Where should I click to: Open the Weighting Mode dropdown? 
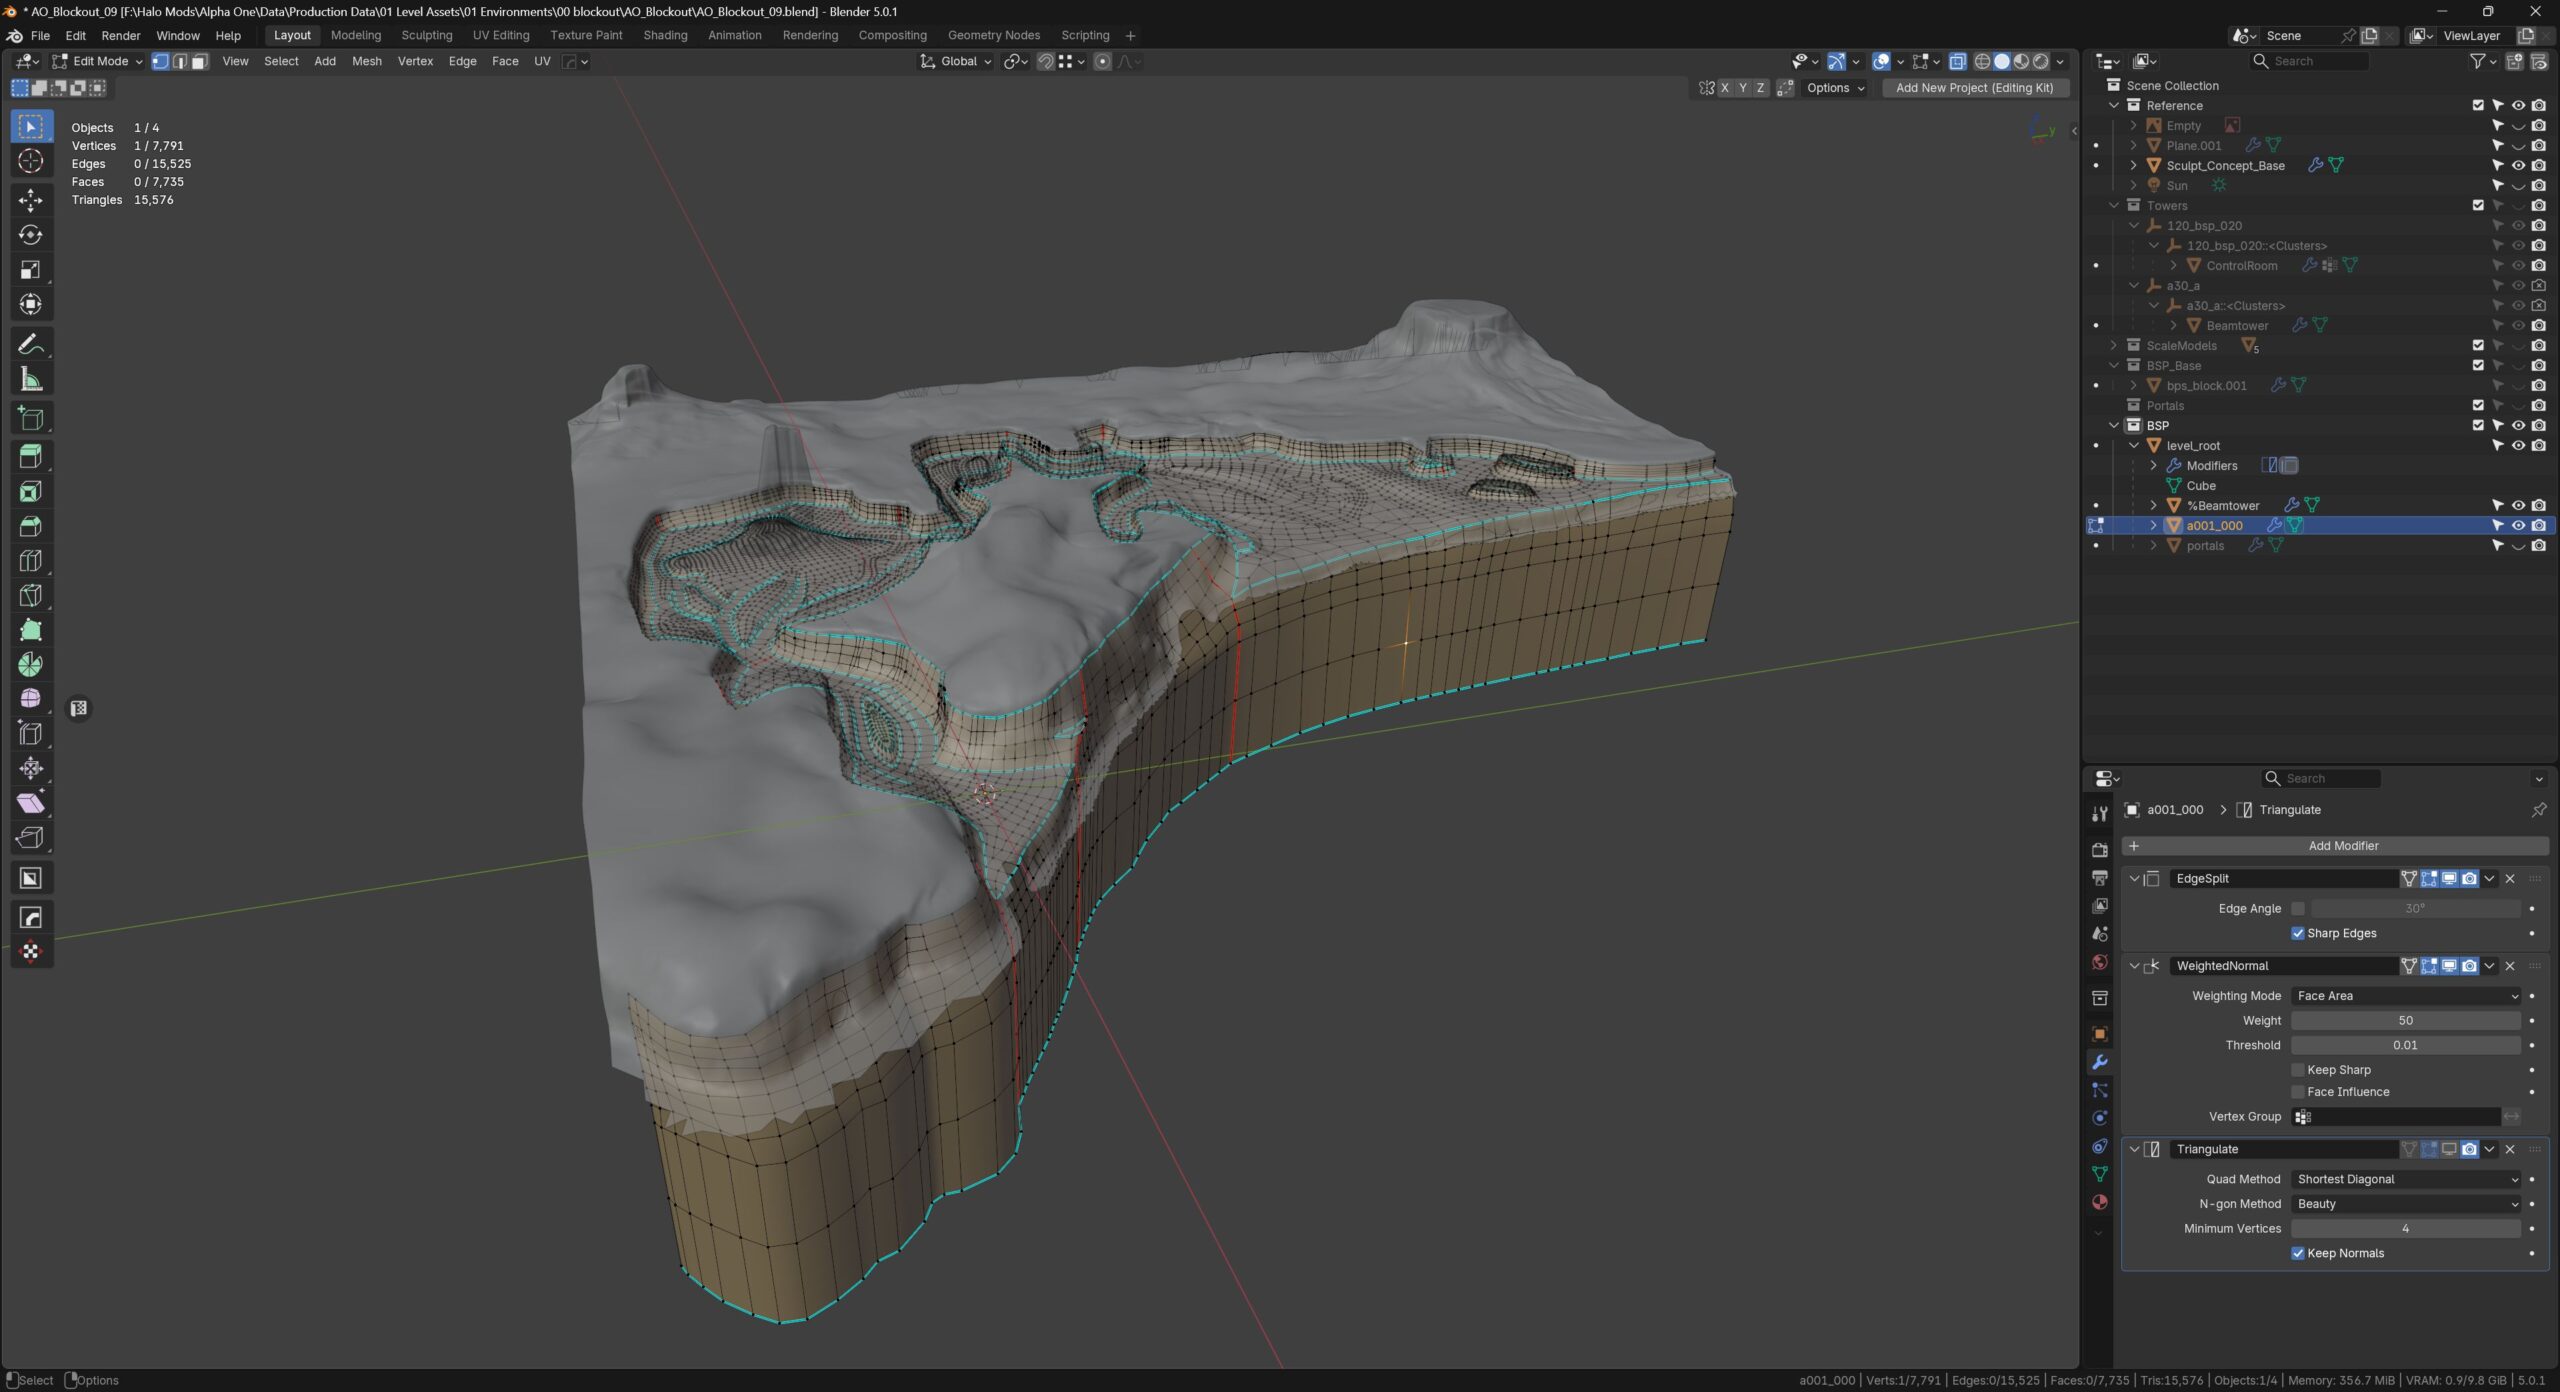2405,996
